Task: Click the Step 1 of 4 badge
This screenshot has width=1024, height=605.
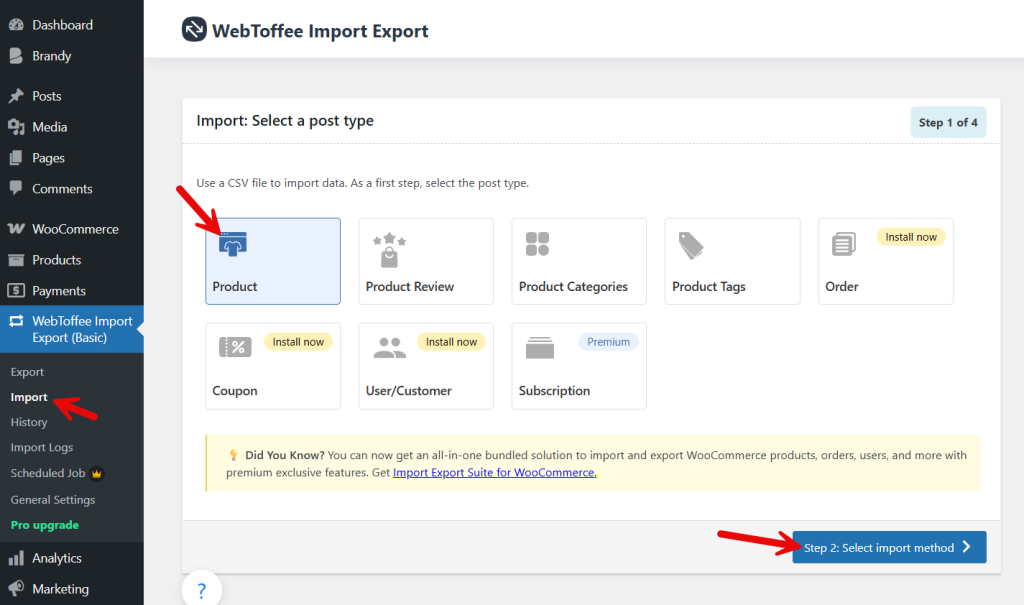Action: [x=947, y=120]
